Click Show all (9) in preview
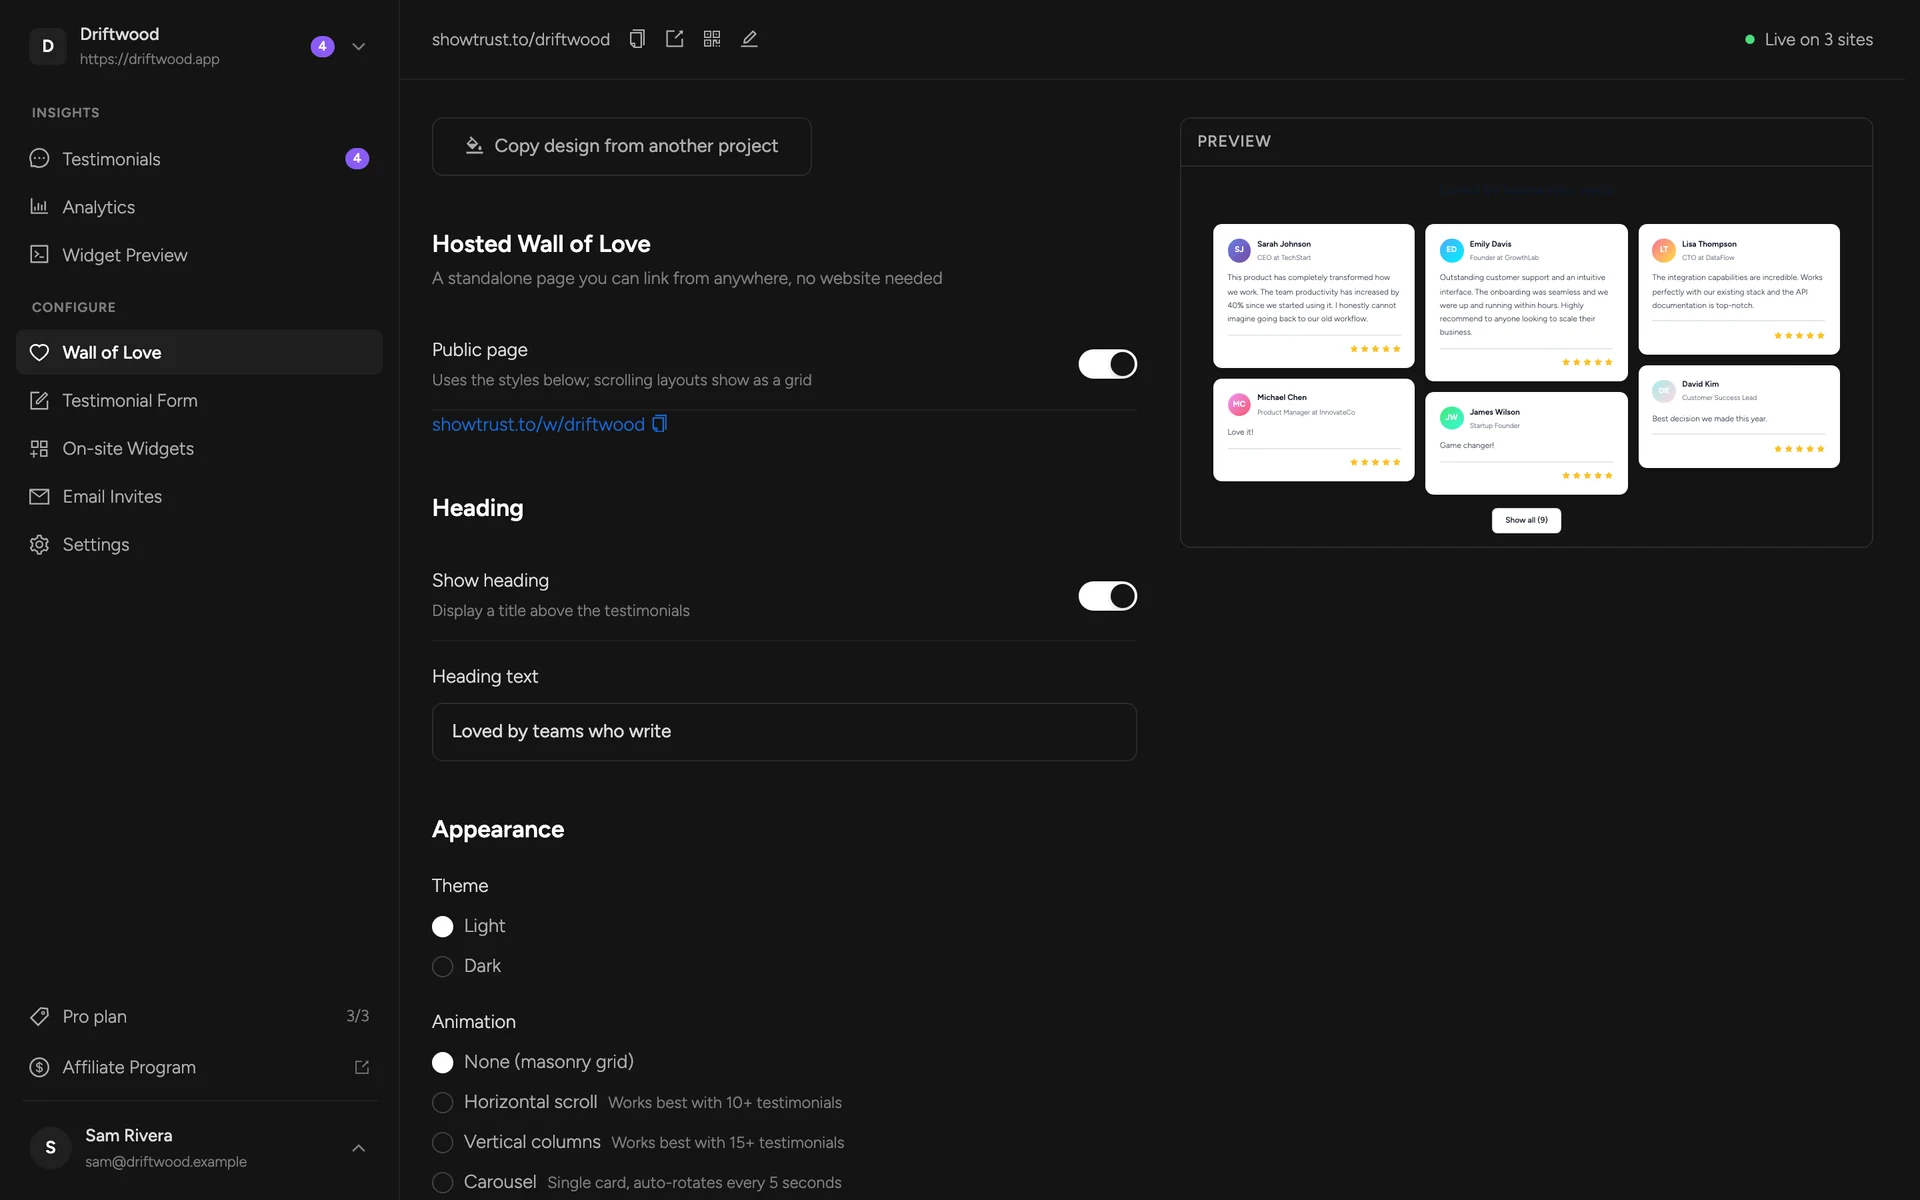This screenshot has height=1200, width=1920. pyautogui.click(x=1526, y=520)
